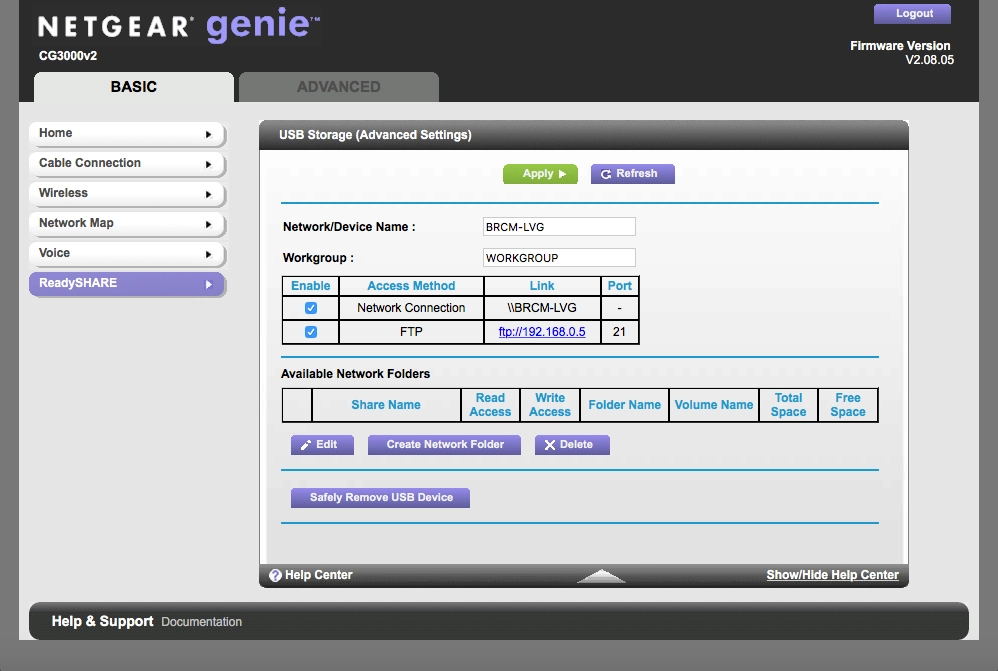Click the FTP access method cell

click(411, 332)
